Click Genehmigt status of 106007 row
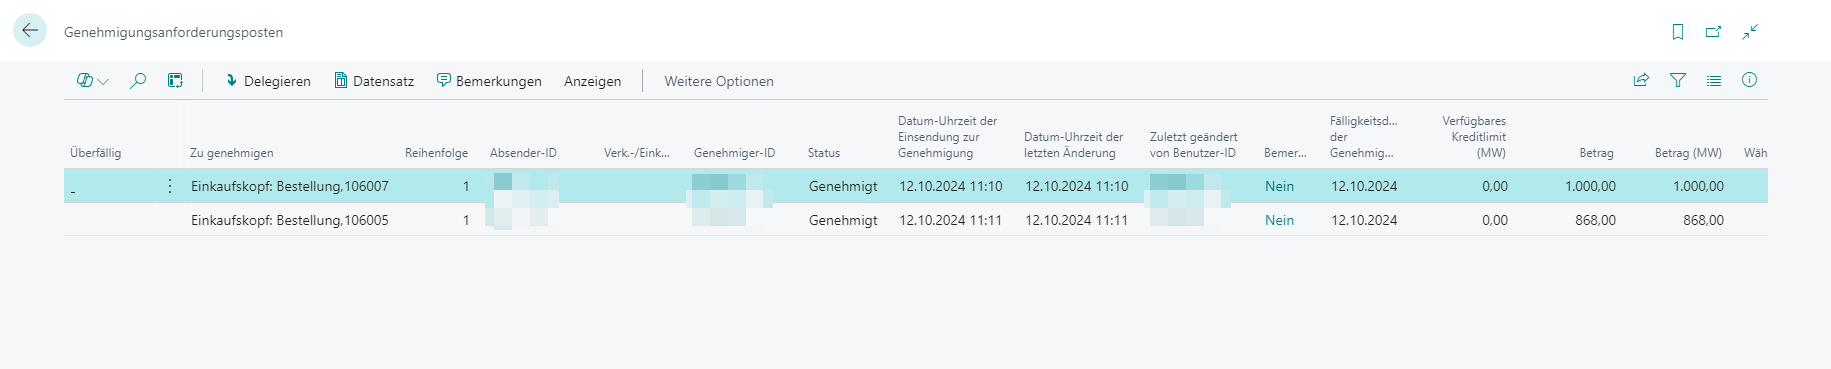 point(843,186)
